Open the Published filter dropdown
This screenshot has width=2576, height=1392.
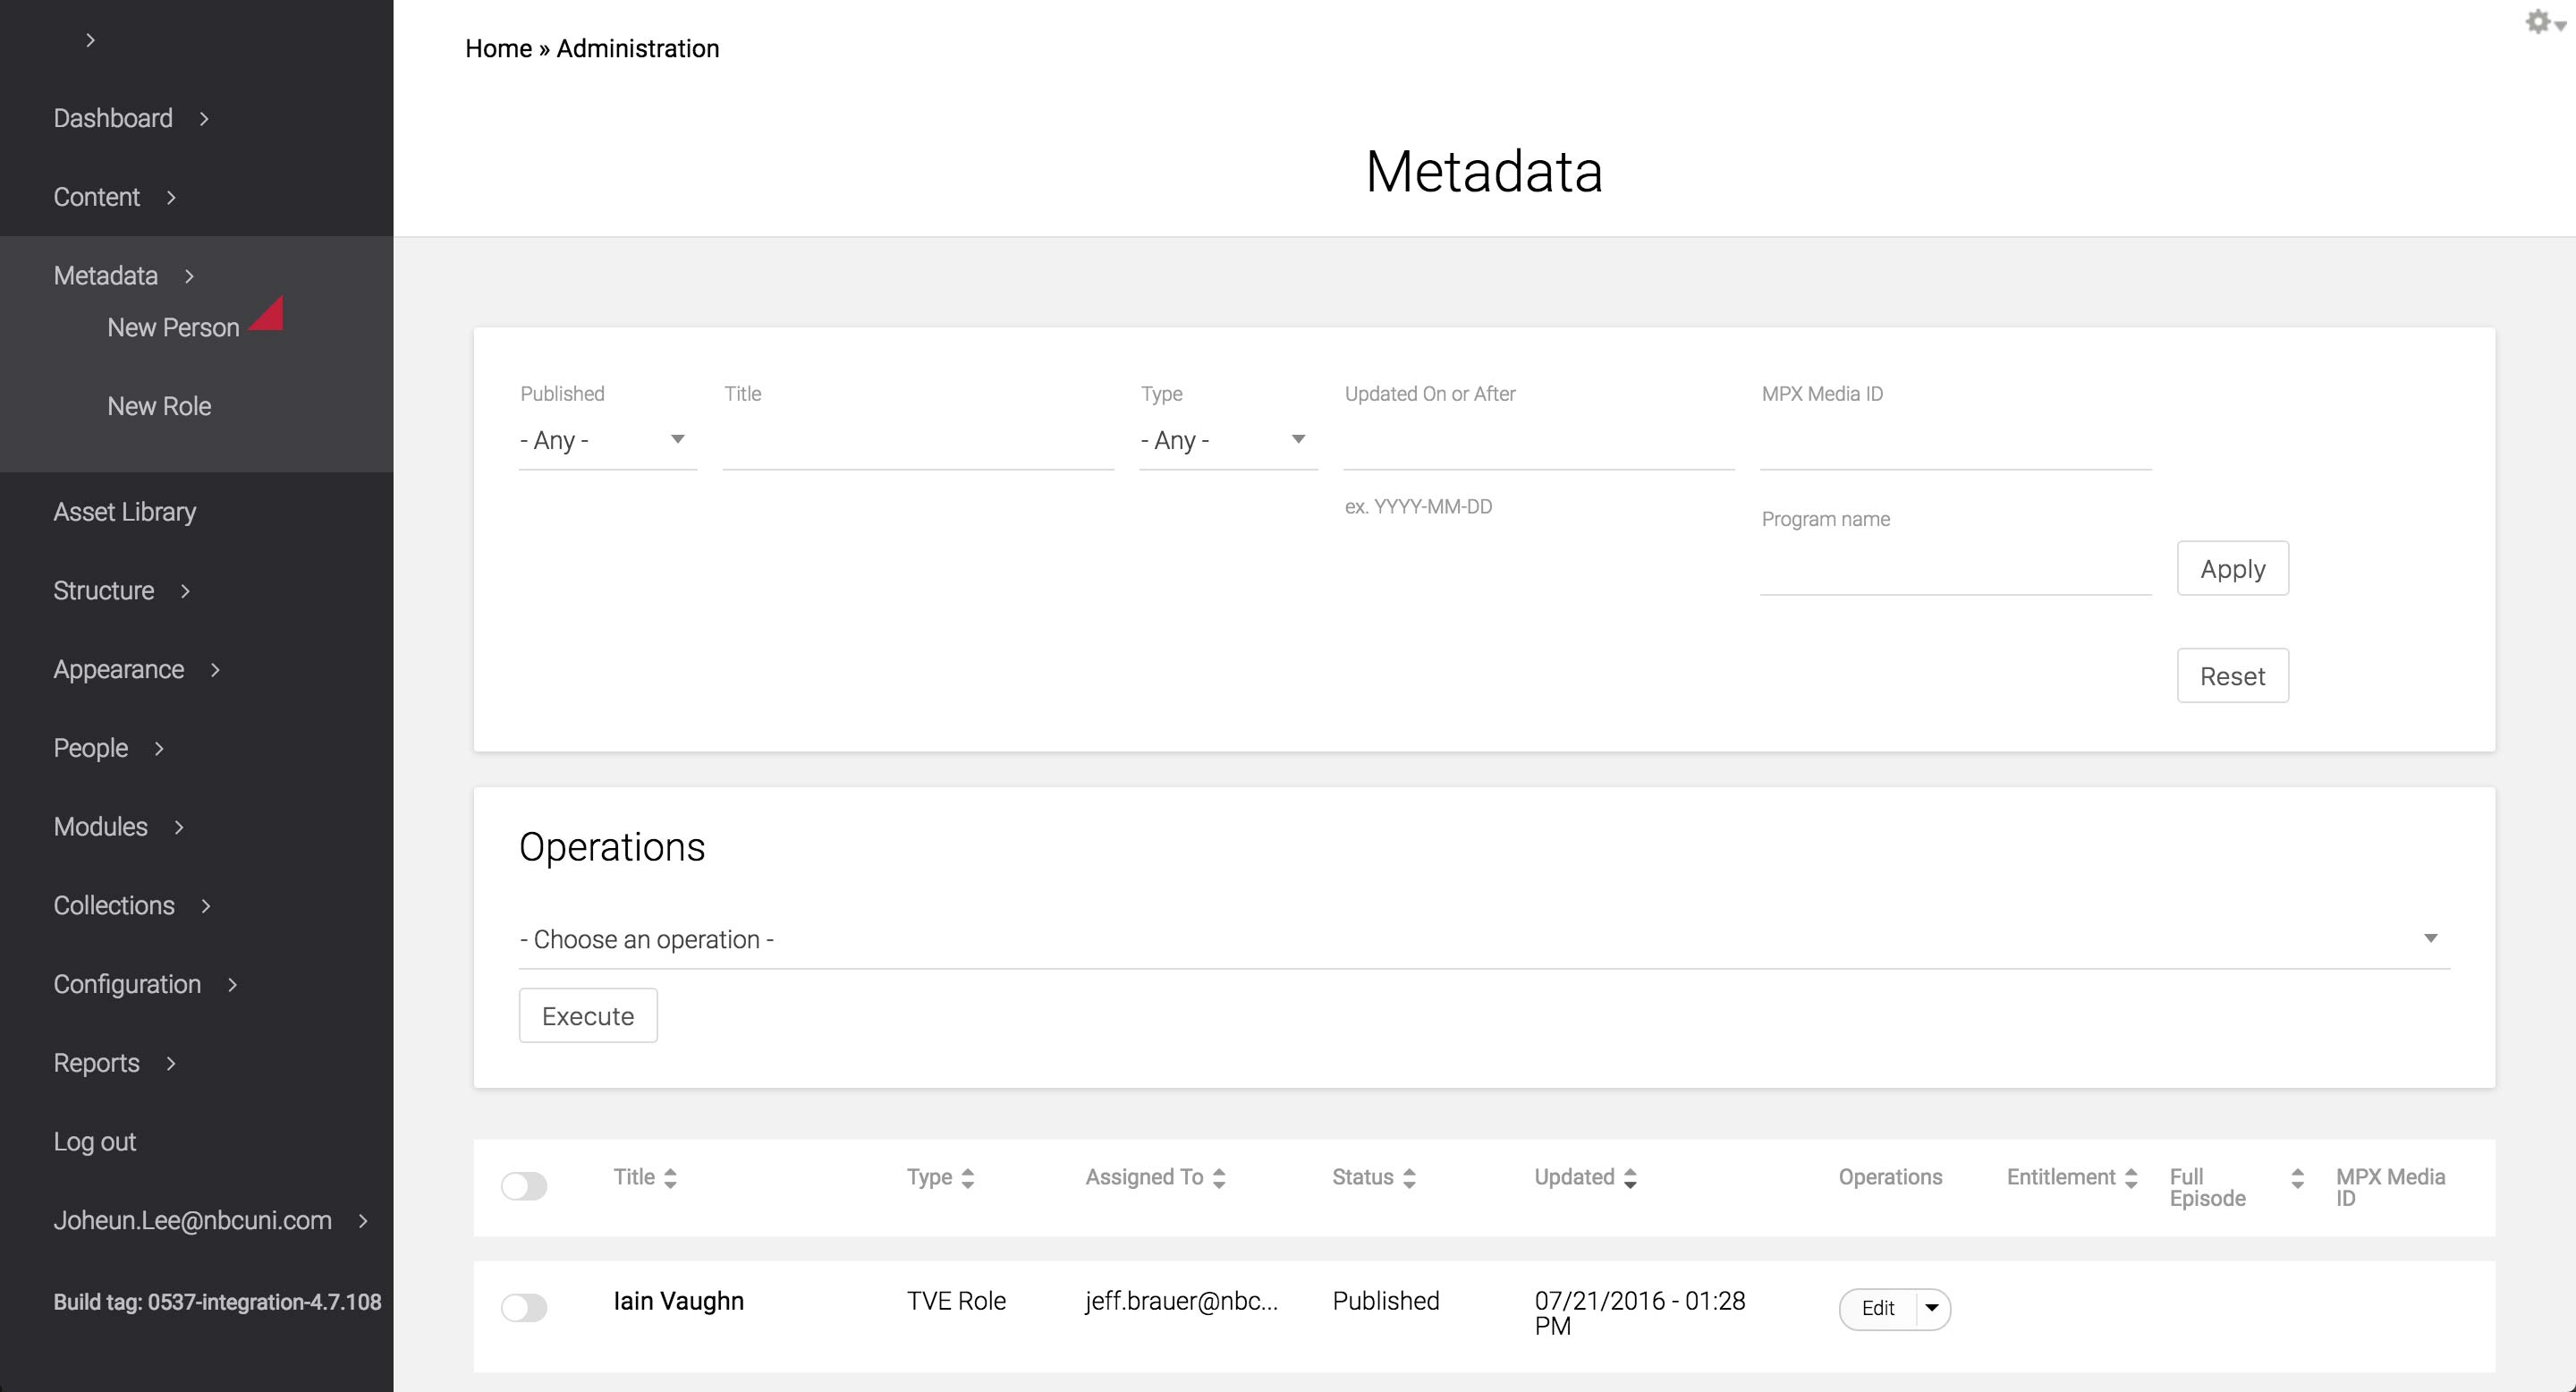606,440
